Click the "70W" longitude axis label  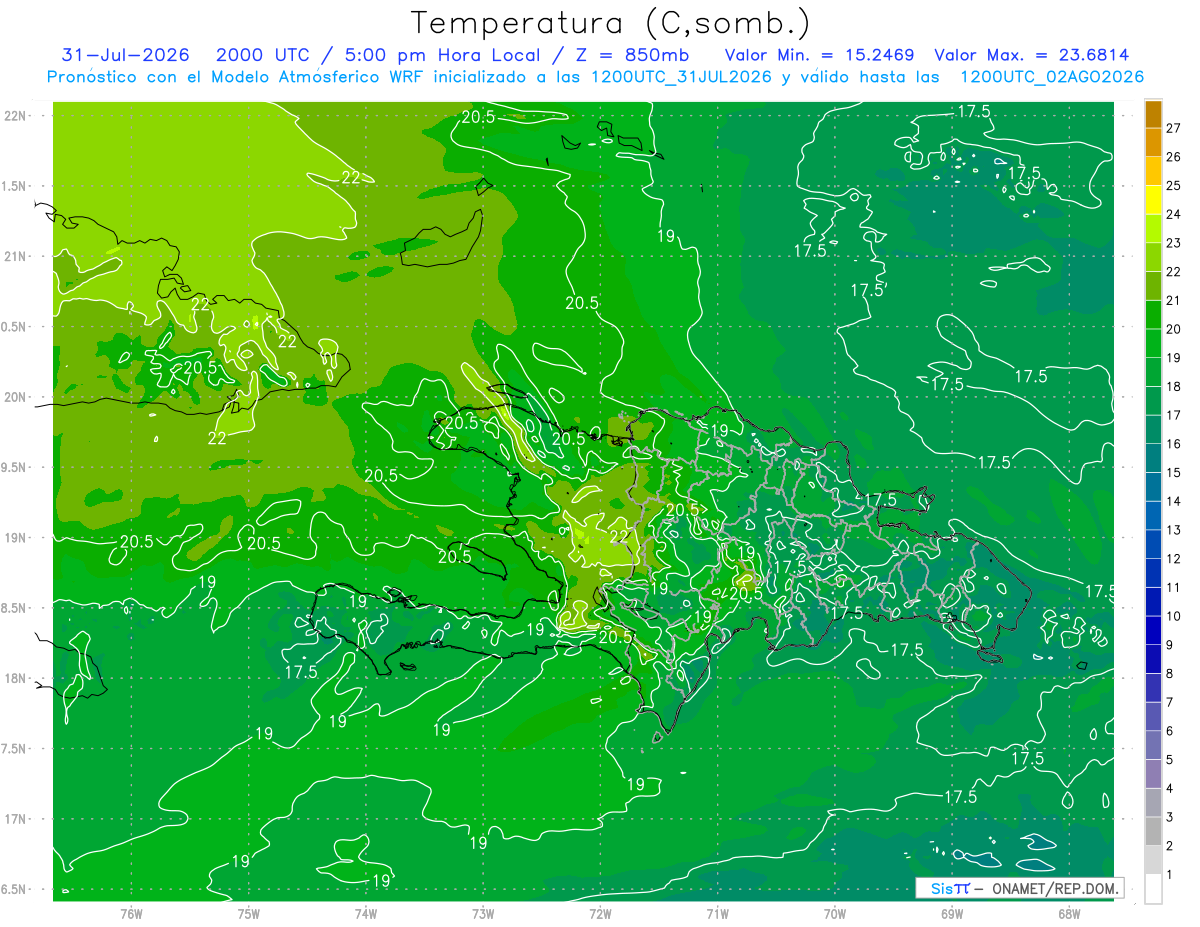(x=835, y=913)
